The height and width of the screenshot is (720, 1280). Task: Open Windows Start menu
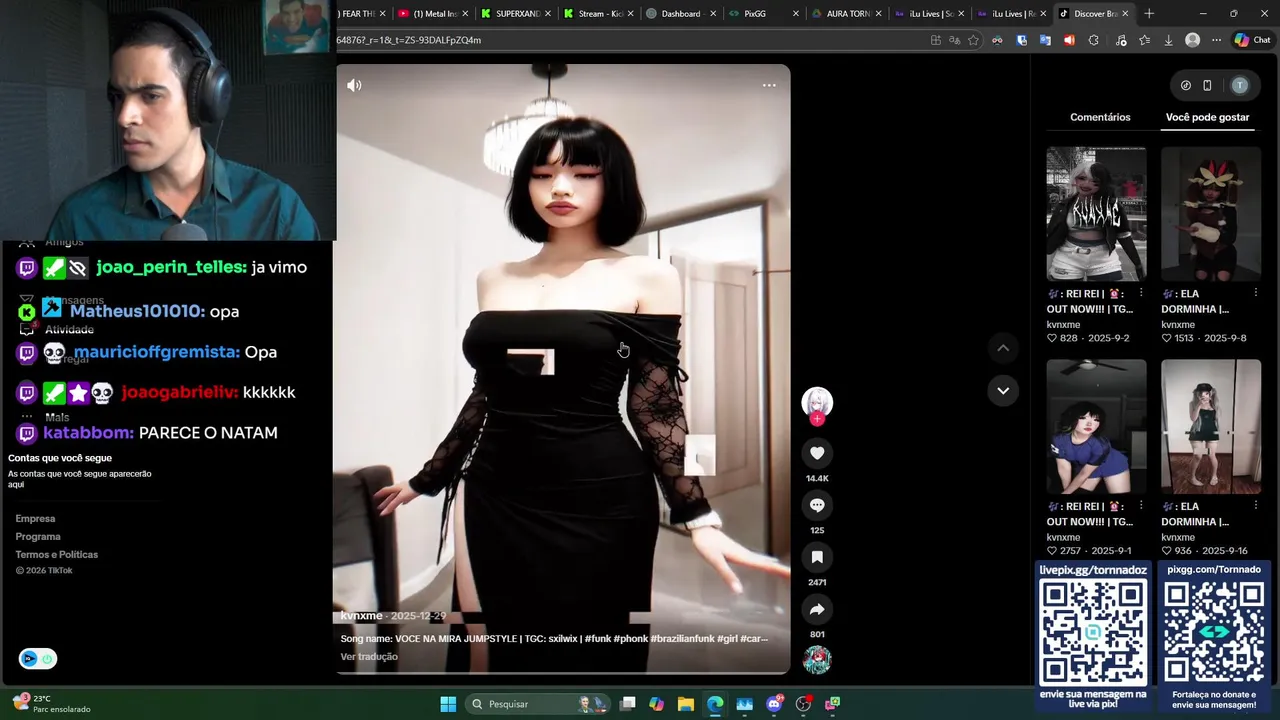(448, 704)
